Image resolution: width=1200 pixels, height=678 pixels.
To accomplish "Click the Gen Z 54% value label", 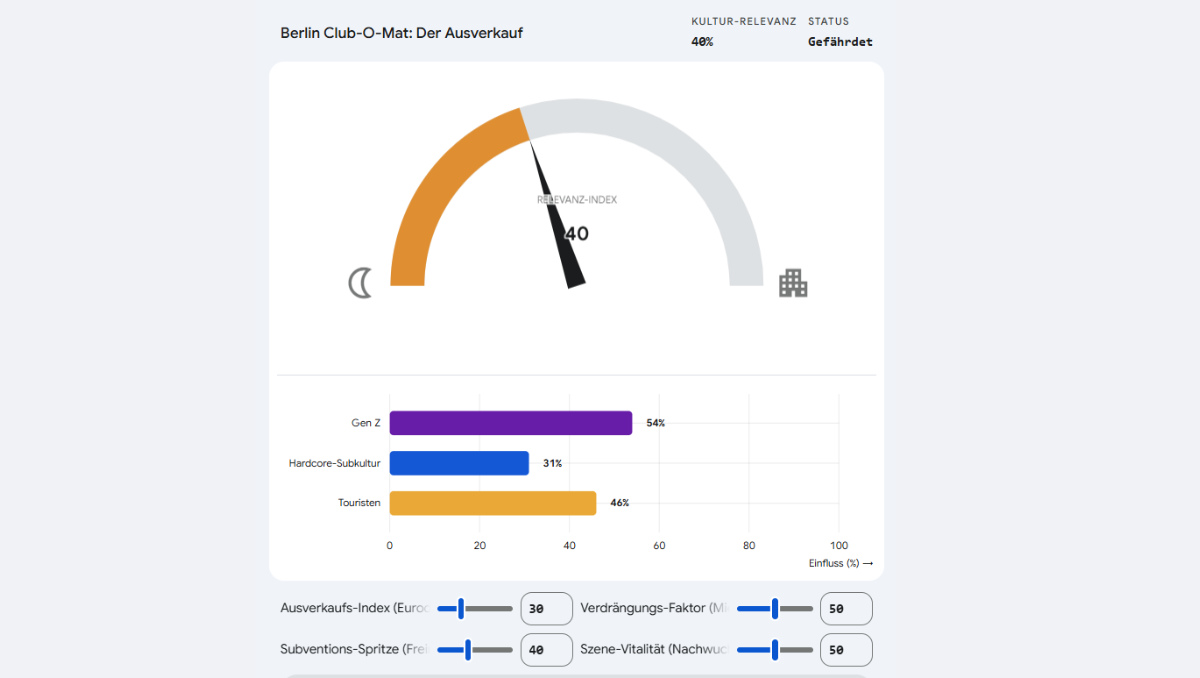I will click(x=655, y=423).
